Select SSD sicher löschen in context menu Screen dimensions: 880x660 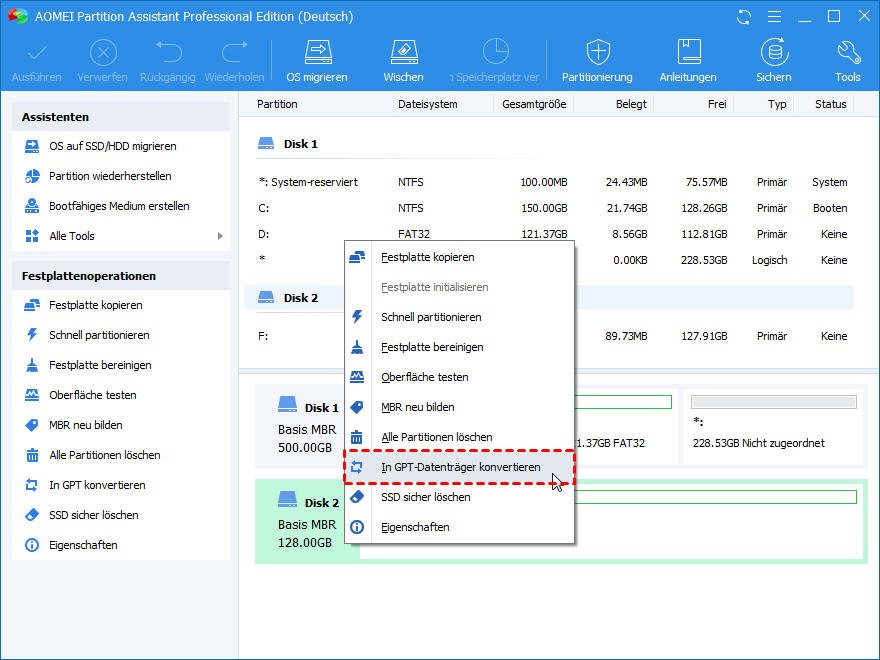(425, 497)
